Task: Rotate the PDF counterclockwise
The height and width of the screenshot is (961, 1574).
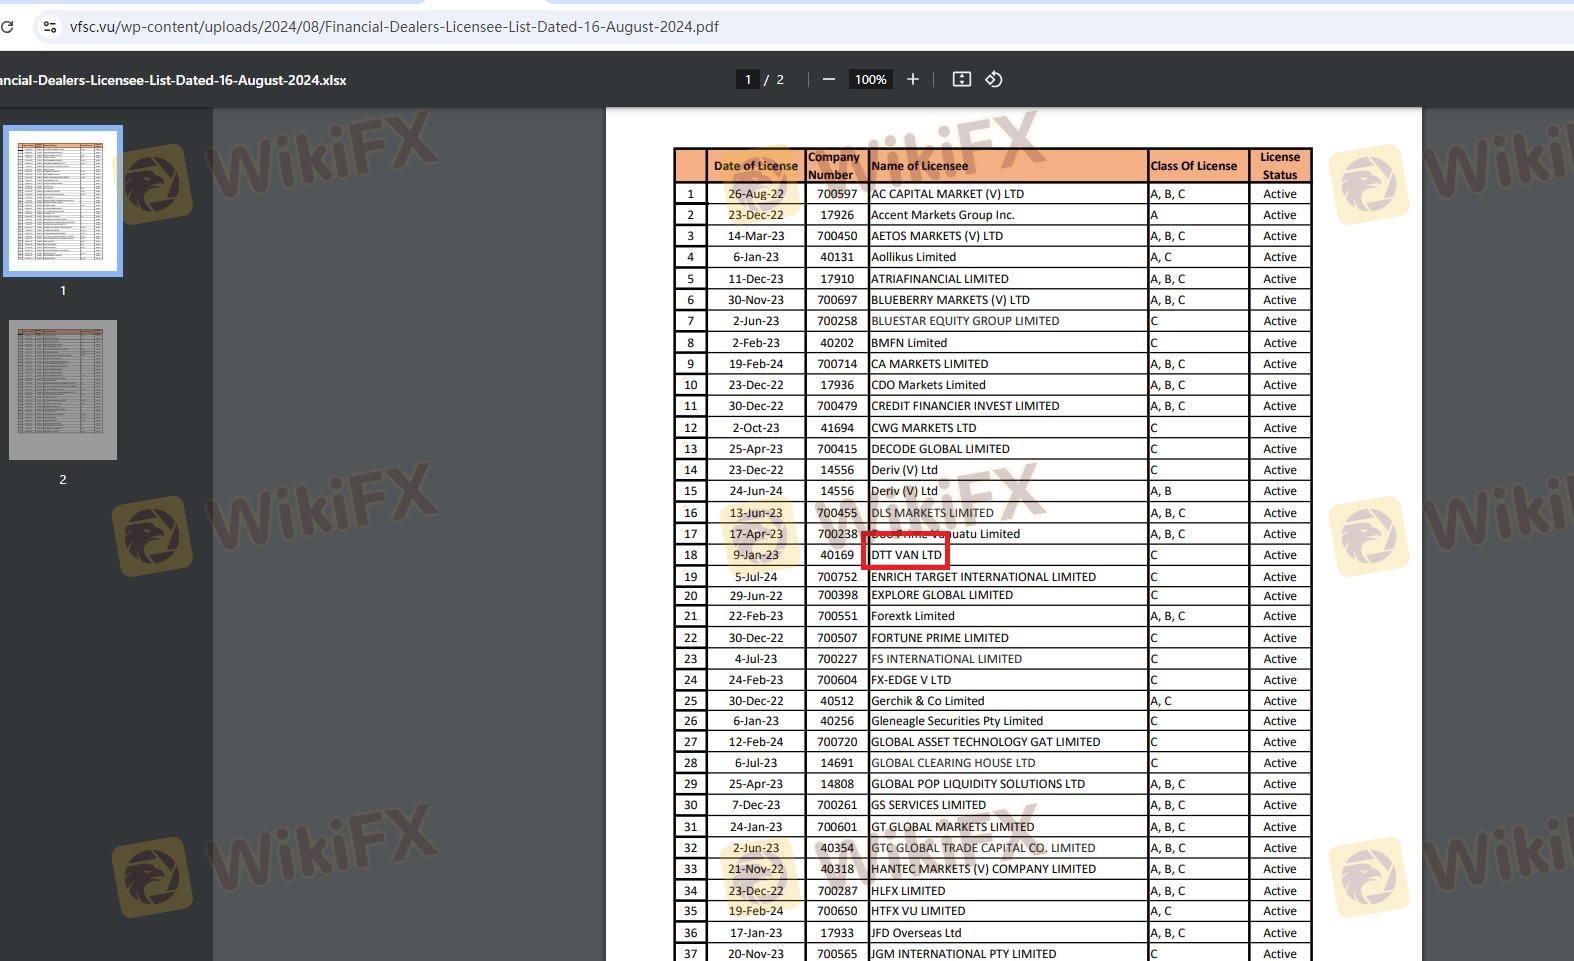Action: tap(994, 80)
